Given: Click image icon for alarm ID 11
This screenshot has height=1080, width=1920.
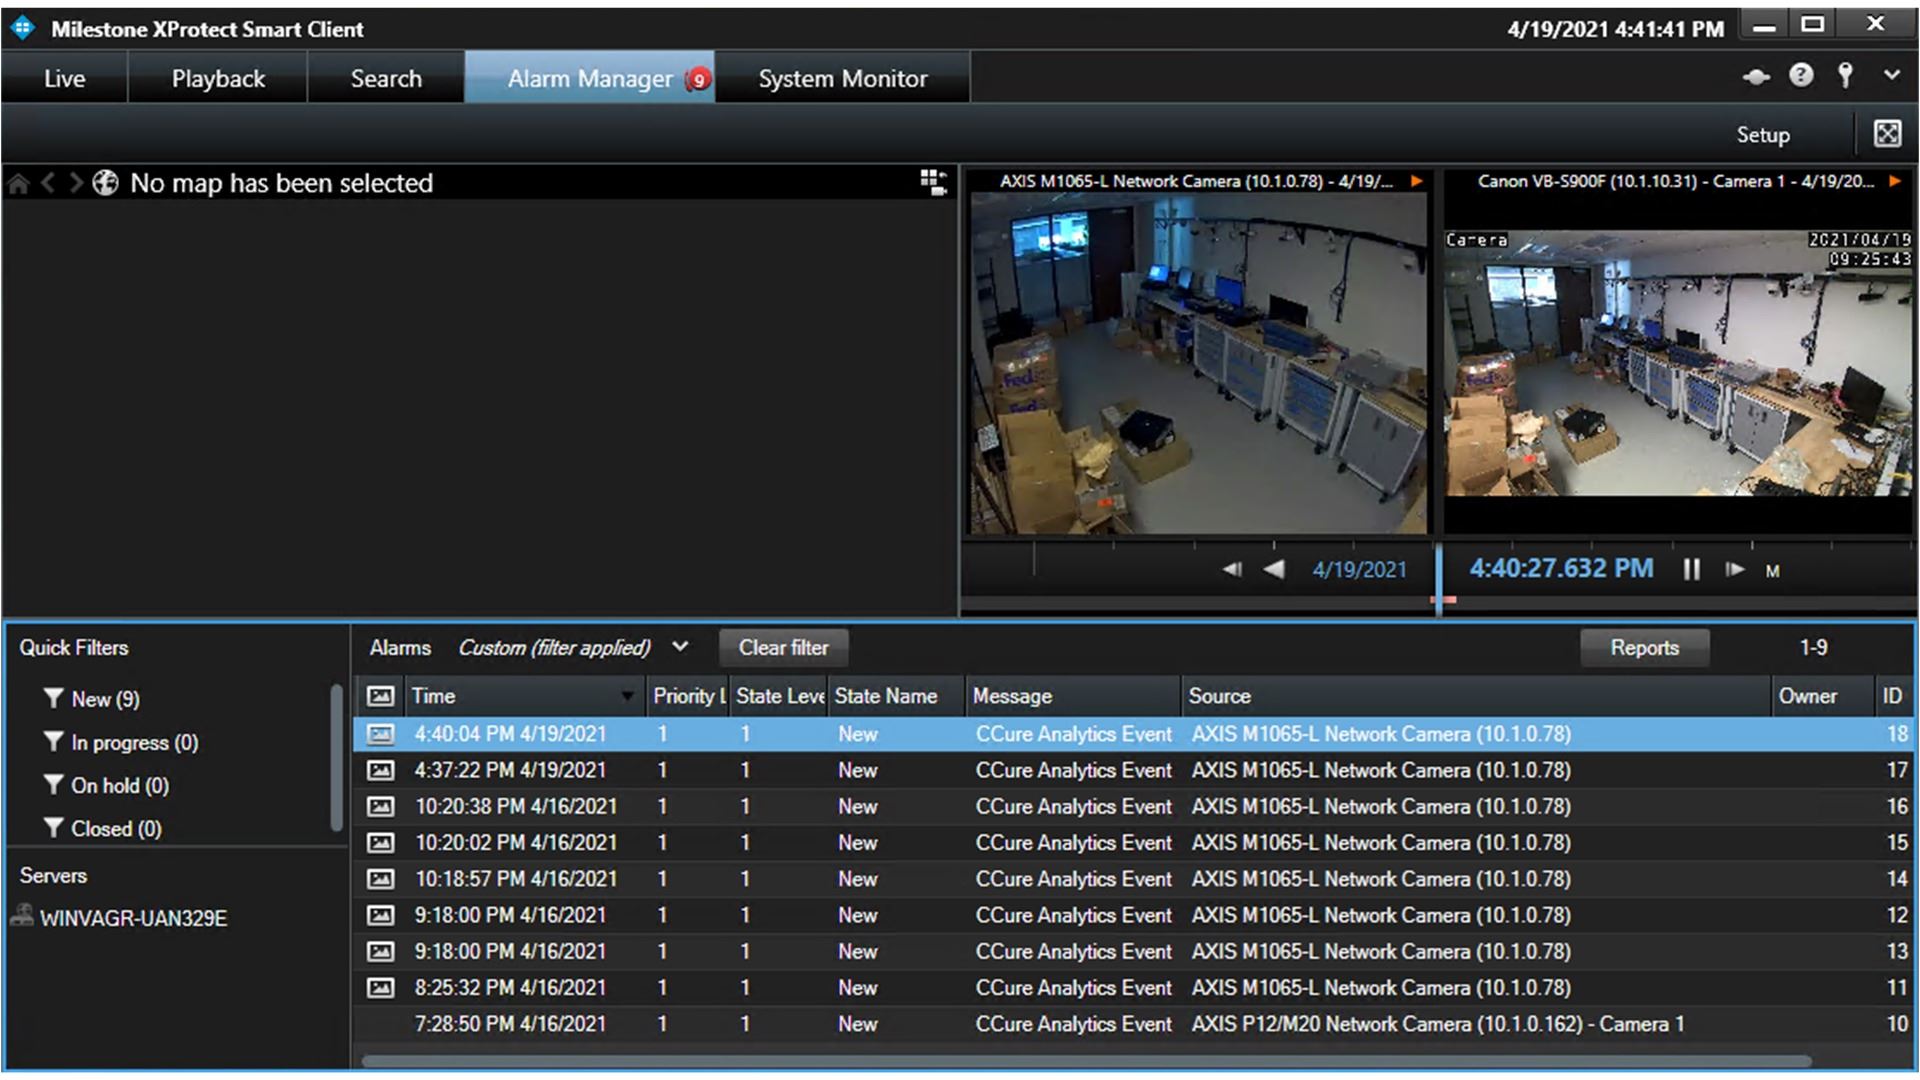Looking at the screenshot, I should click(x=380, y=987).
